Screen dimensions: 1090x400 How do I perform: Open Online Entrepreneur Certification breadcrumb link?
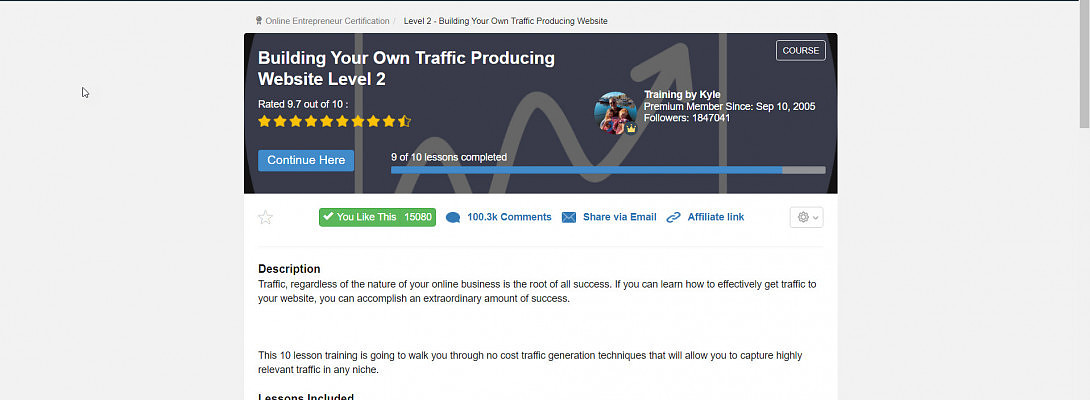(x=327, y=21)
